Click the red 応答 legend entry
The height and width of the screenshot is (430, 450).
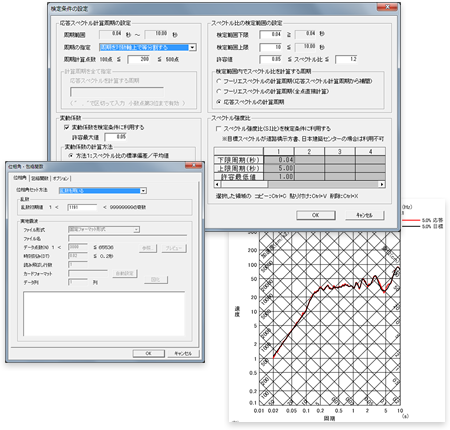tap(423, 220)
